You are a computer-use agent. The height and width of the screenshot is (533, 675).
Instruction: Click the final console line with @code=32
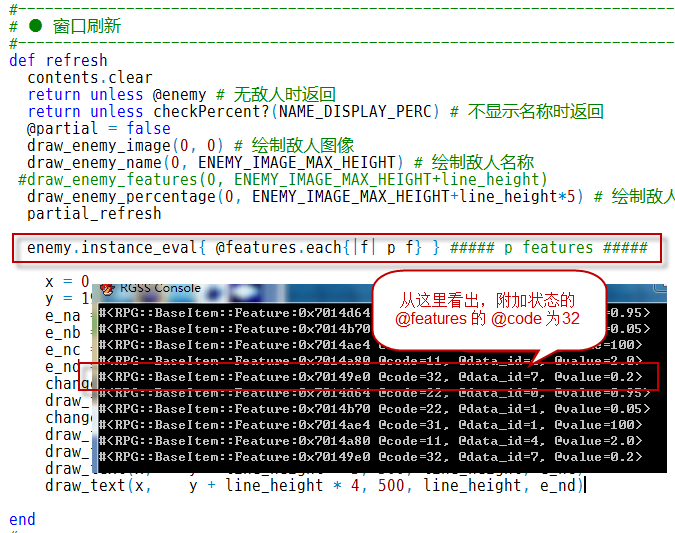pyautogui.click(x=370, y=457)
